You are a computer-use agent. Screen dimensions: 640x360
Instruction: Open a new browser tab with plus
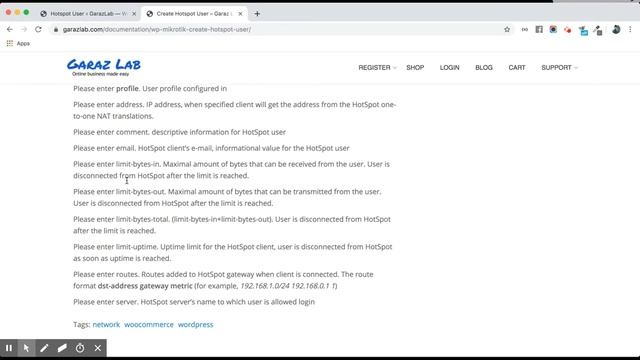257,13
